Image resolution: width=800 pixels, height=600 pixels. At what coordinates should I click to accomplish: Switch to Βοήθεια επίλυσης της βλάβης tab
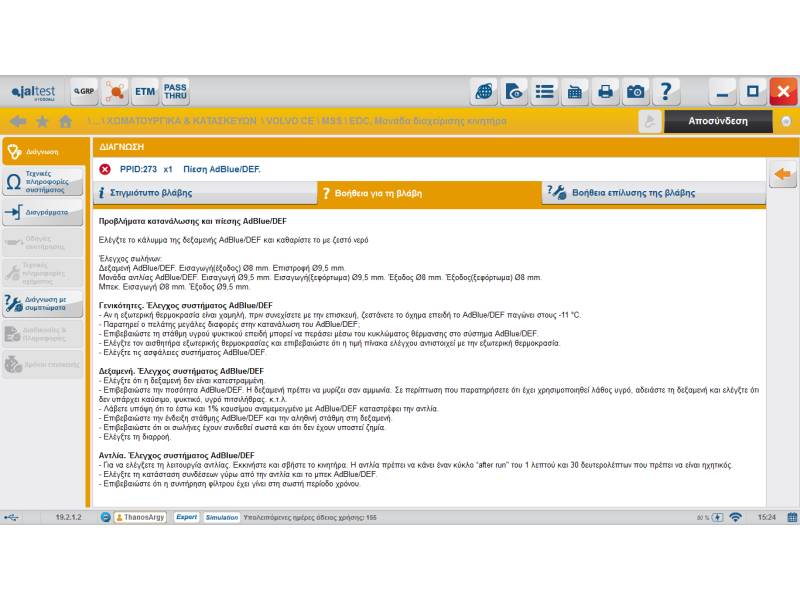coord(653,192)
